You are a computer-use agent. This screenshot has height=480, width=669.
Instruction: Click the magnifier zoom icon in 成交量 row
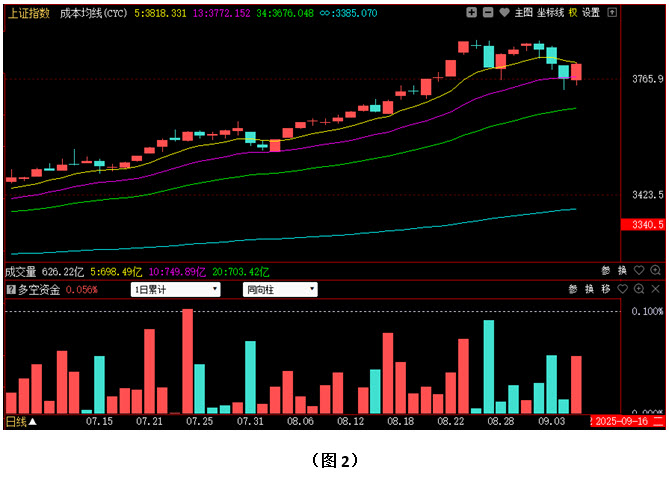(655, 270)
